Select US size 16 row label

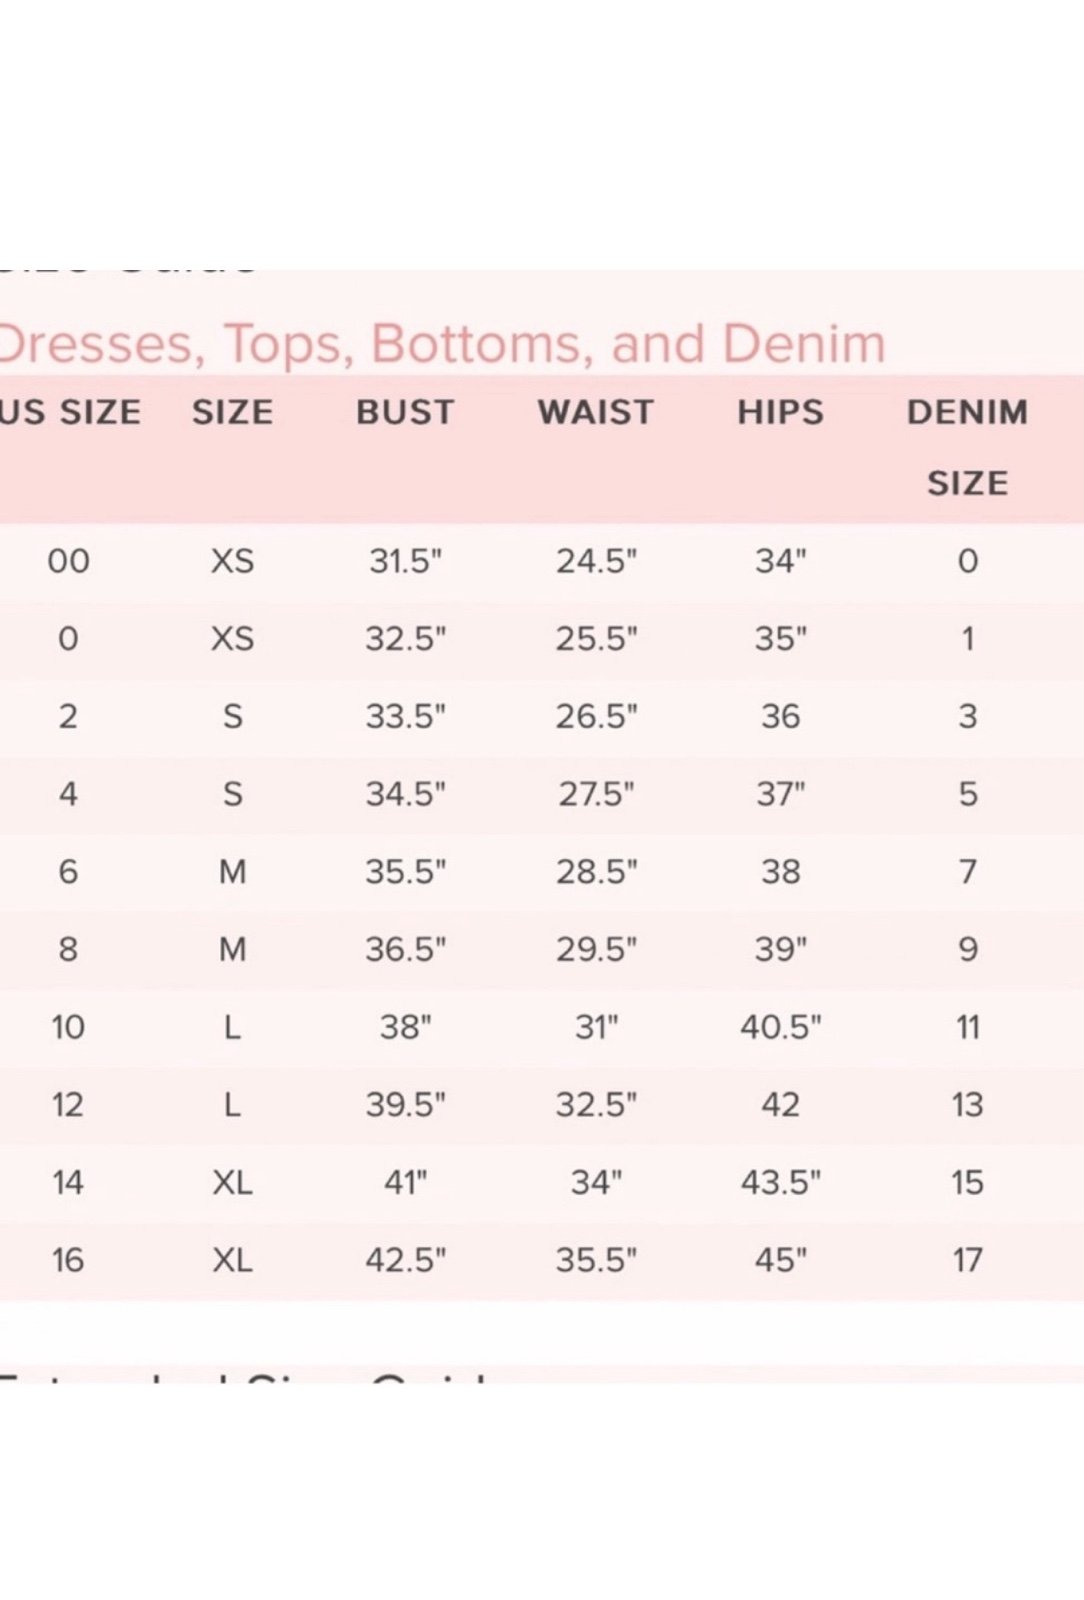pyautogui.click(x=68, y=1260)
